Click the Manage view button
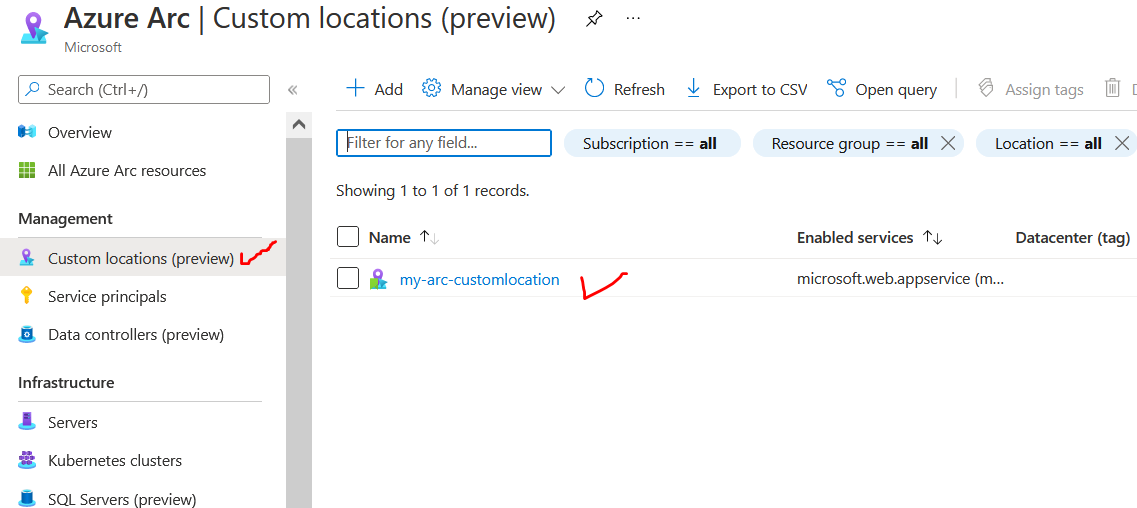Viewport: 1137px width, 508px height. click(494, 89)
